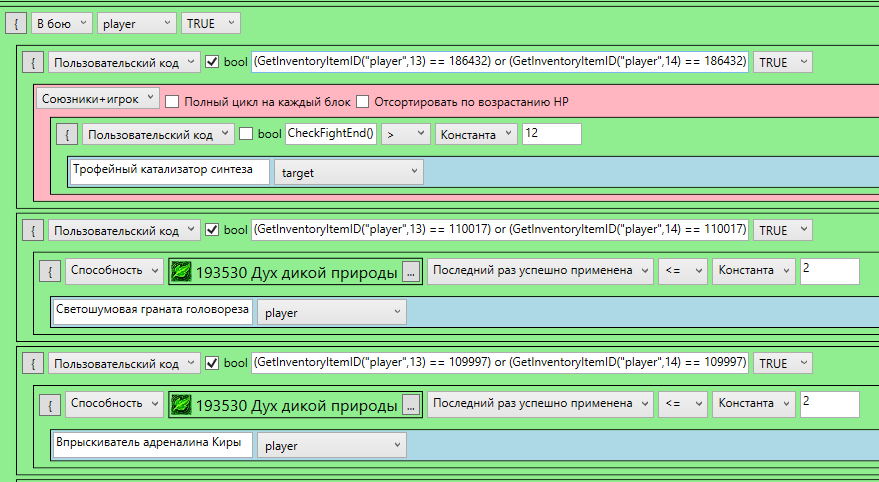This screenshot has width=879, height=482.
Task: Open the TRUE dropdown in the 109997 row
Action: tap(782, 363)
